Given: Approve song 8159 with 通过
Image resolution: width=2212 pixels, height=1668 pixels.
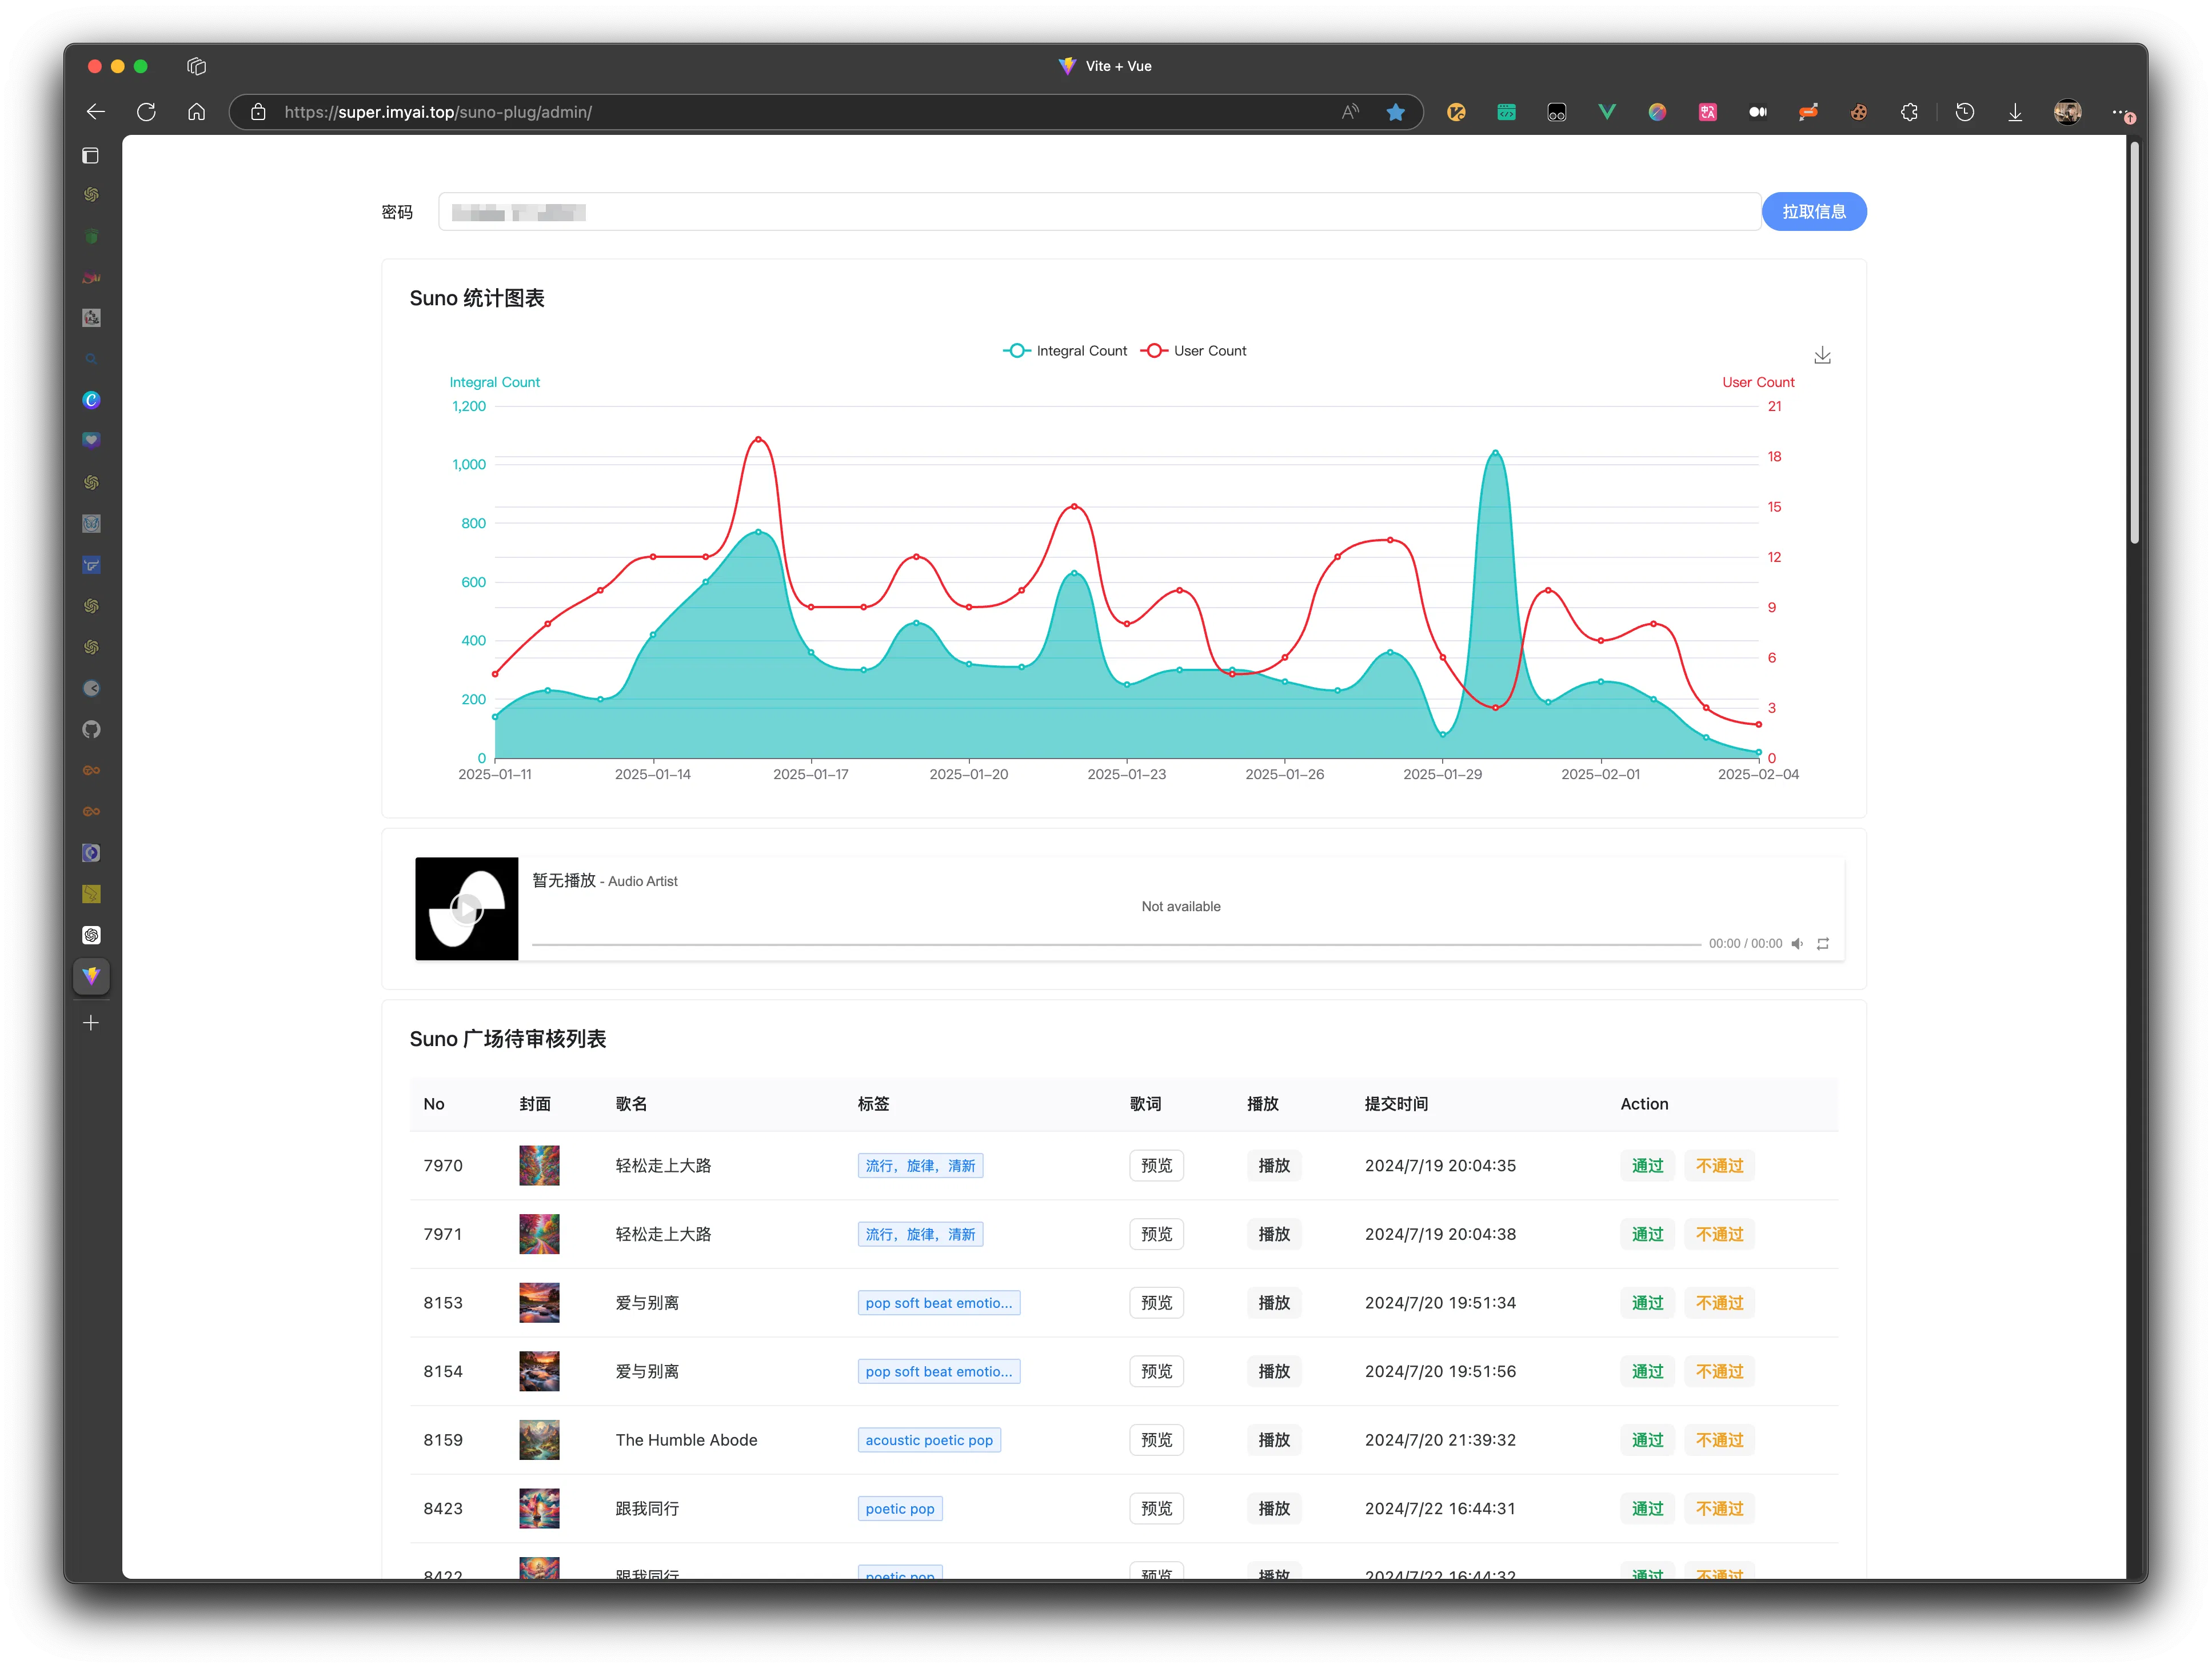Looking at the screenshot, I should (1647, 1440).
